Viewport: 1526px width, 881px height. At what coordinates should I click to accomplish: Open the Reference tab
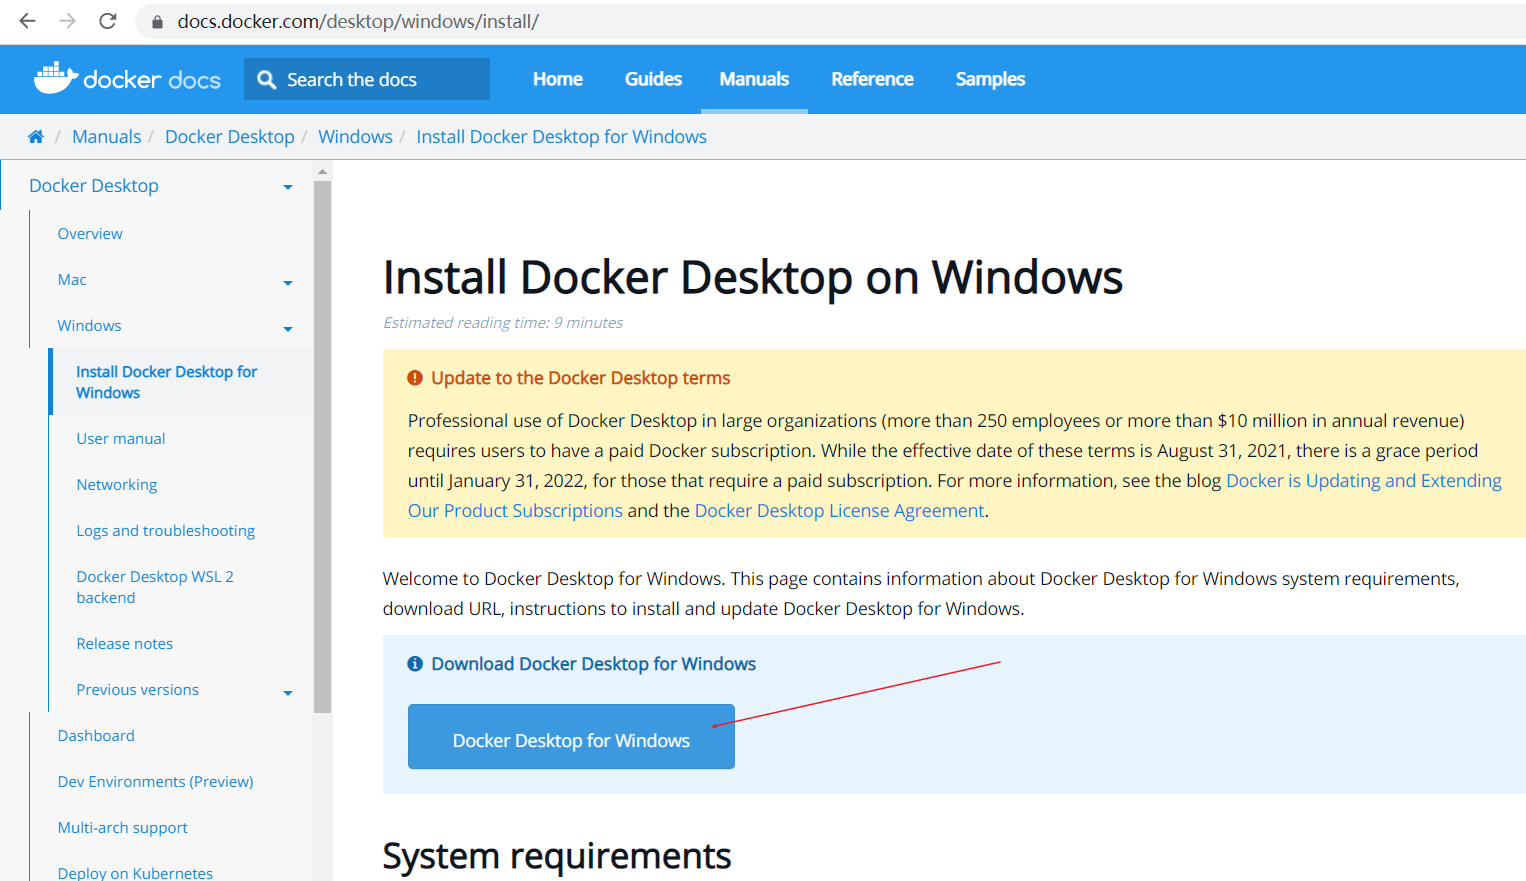[872, 79]
